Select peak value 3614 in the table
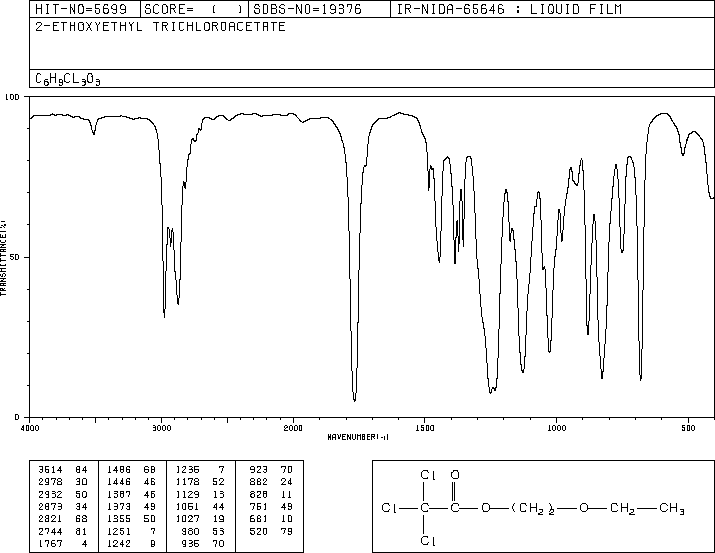The width and height of the screenshot is (715, 553). click(50, 470)
